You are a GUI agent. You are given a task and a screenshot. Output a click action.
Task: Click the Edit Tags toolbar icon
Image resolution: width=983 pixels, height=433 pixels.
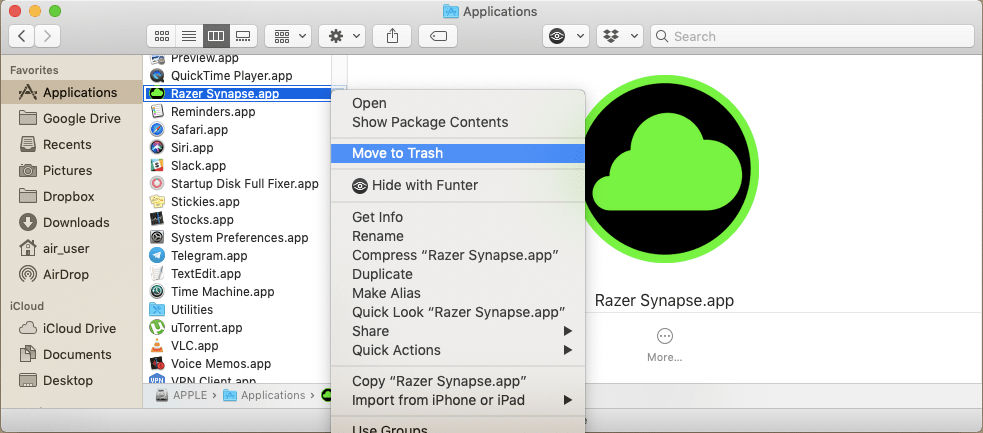(438, 36)
